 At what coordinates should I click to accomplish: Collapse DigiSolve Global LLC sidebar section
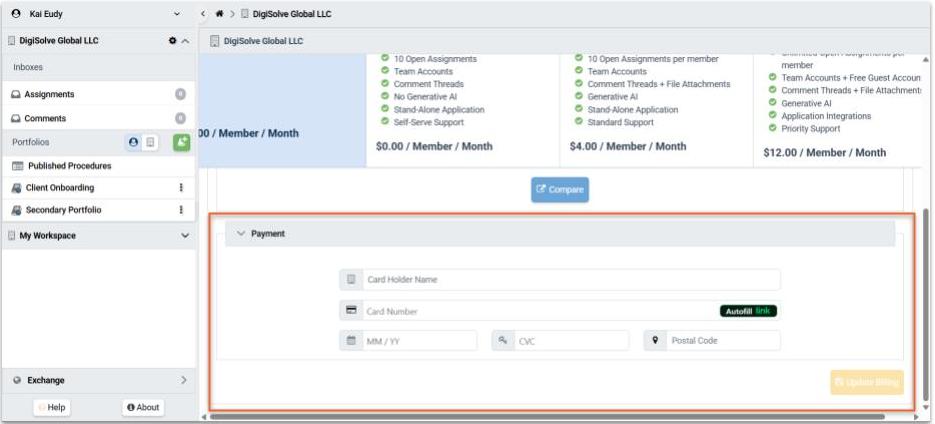pyautogui.click(x=185, y=41)
